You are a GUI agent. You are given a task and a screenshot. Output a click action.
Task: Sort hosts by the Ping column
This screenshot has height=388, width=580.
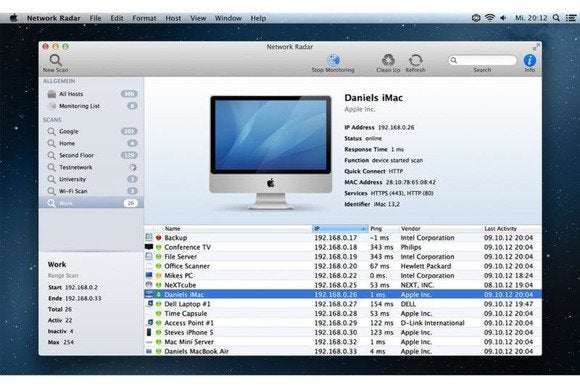point(384,229)
